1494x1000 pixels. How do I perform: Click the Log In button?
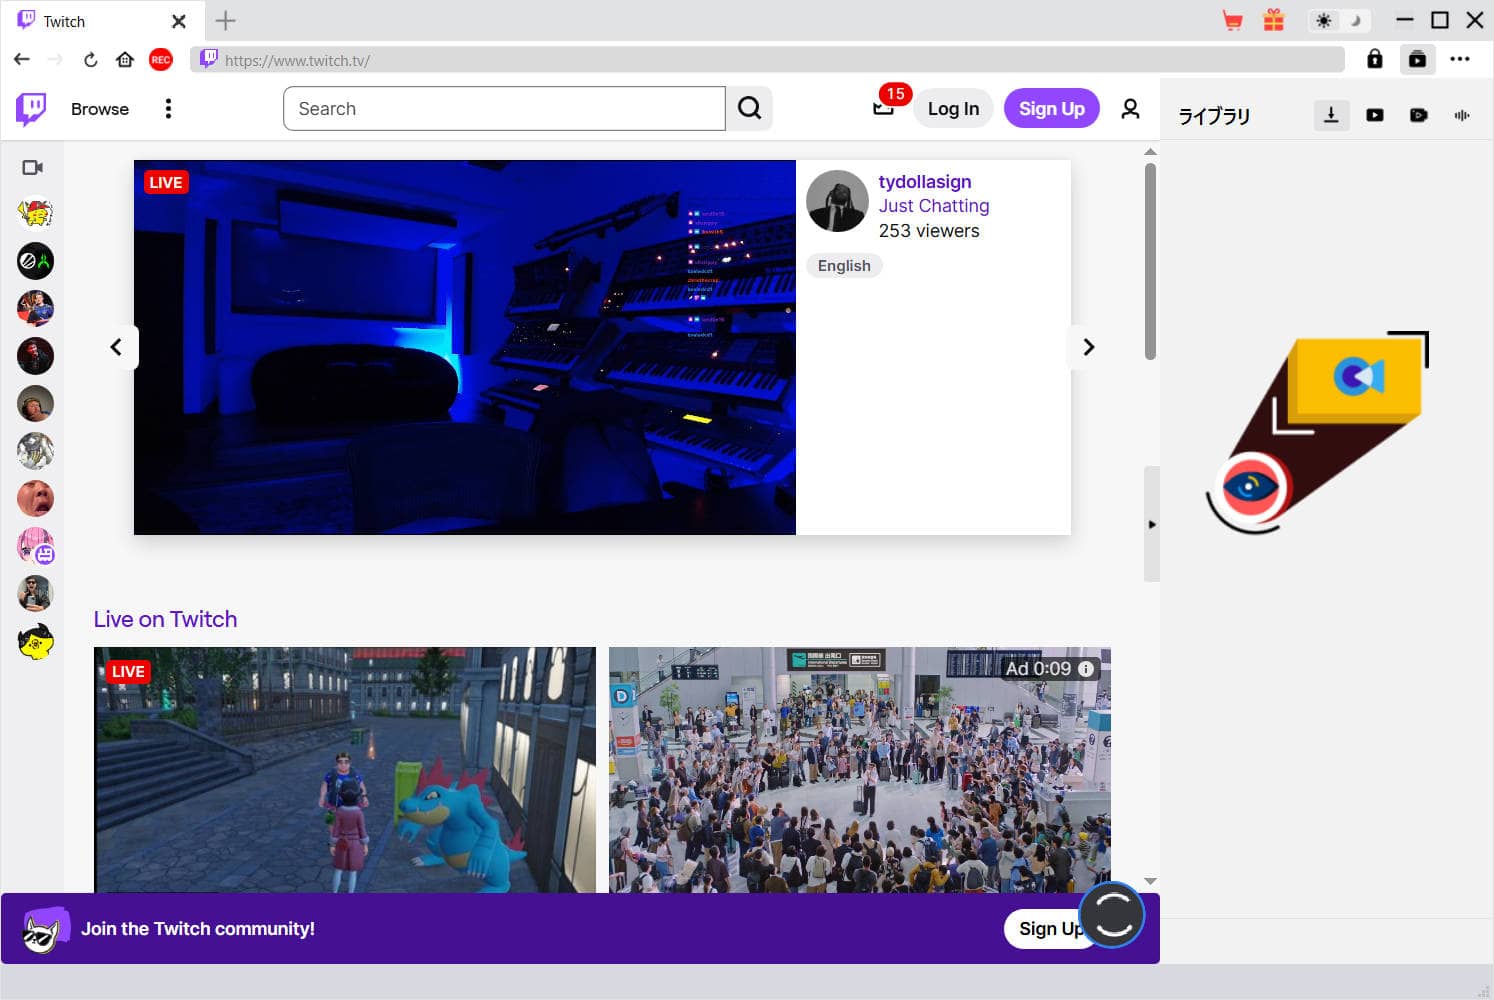coord(951,108)
